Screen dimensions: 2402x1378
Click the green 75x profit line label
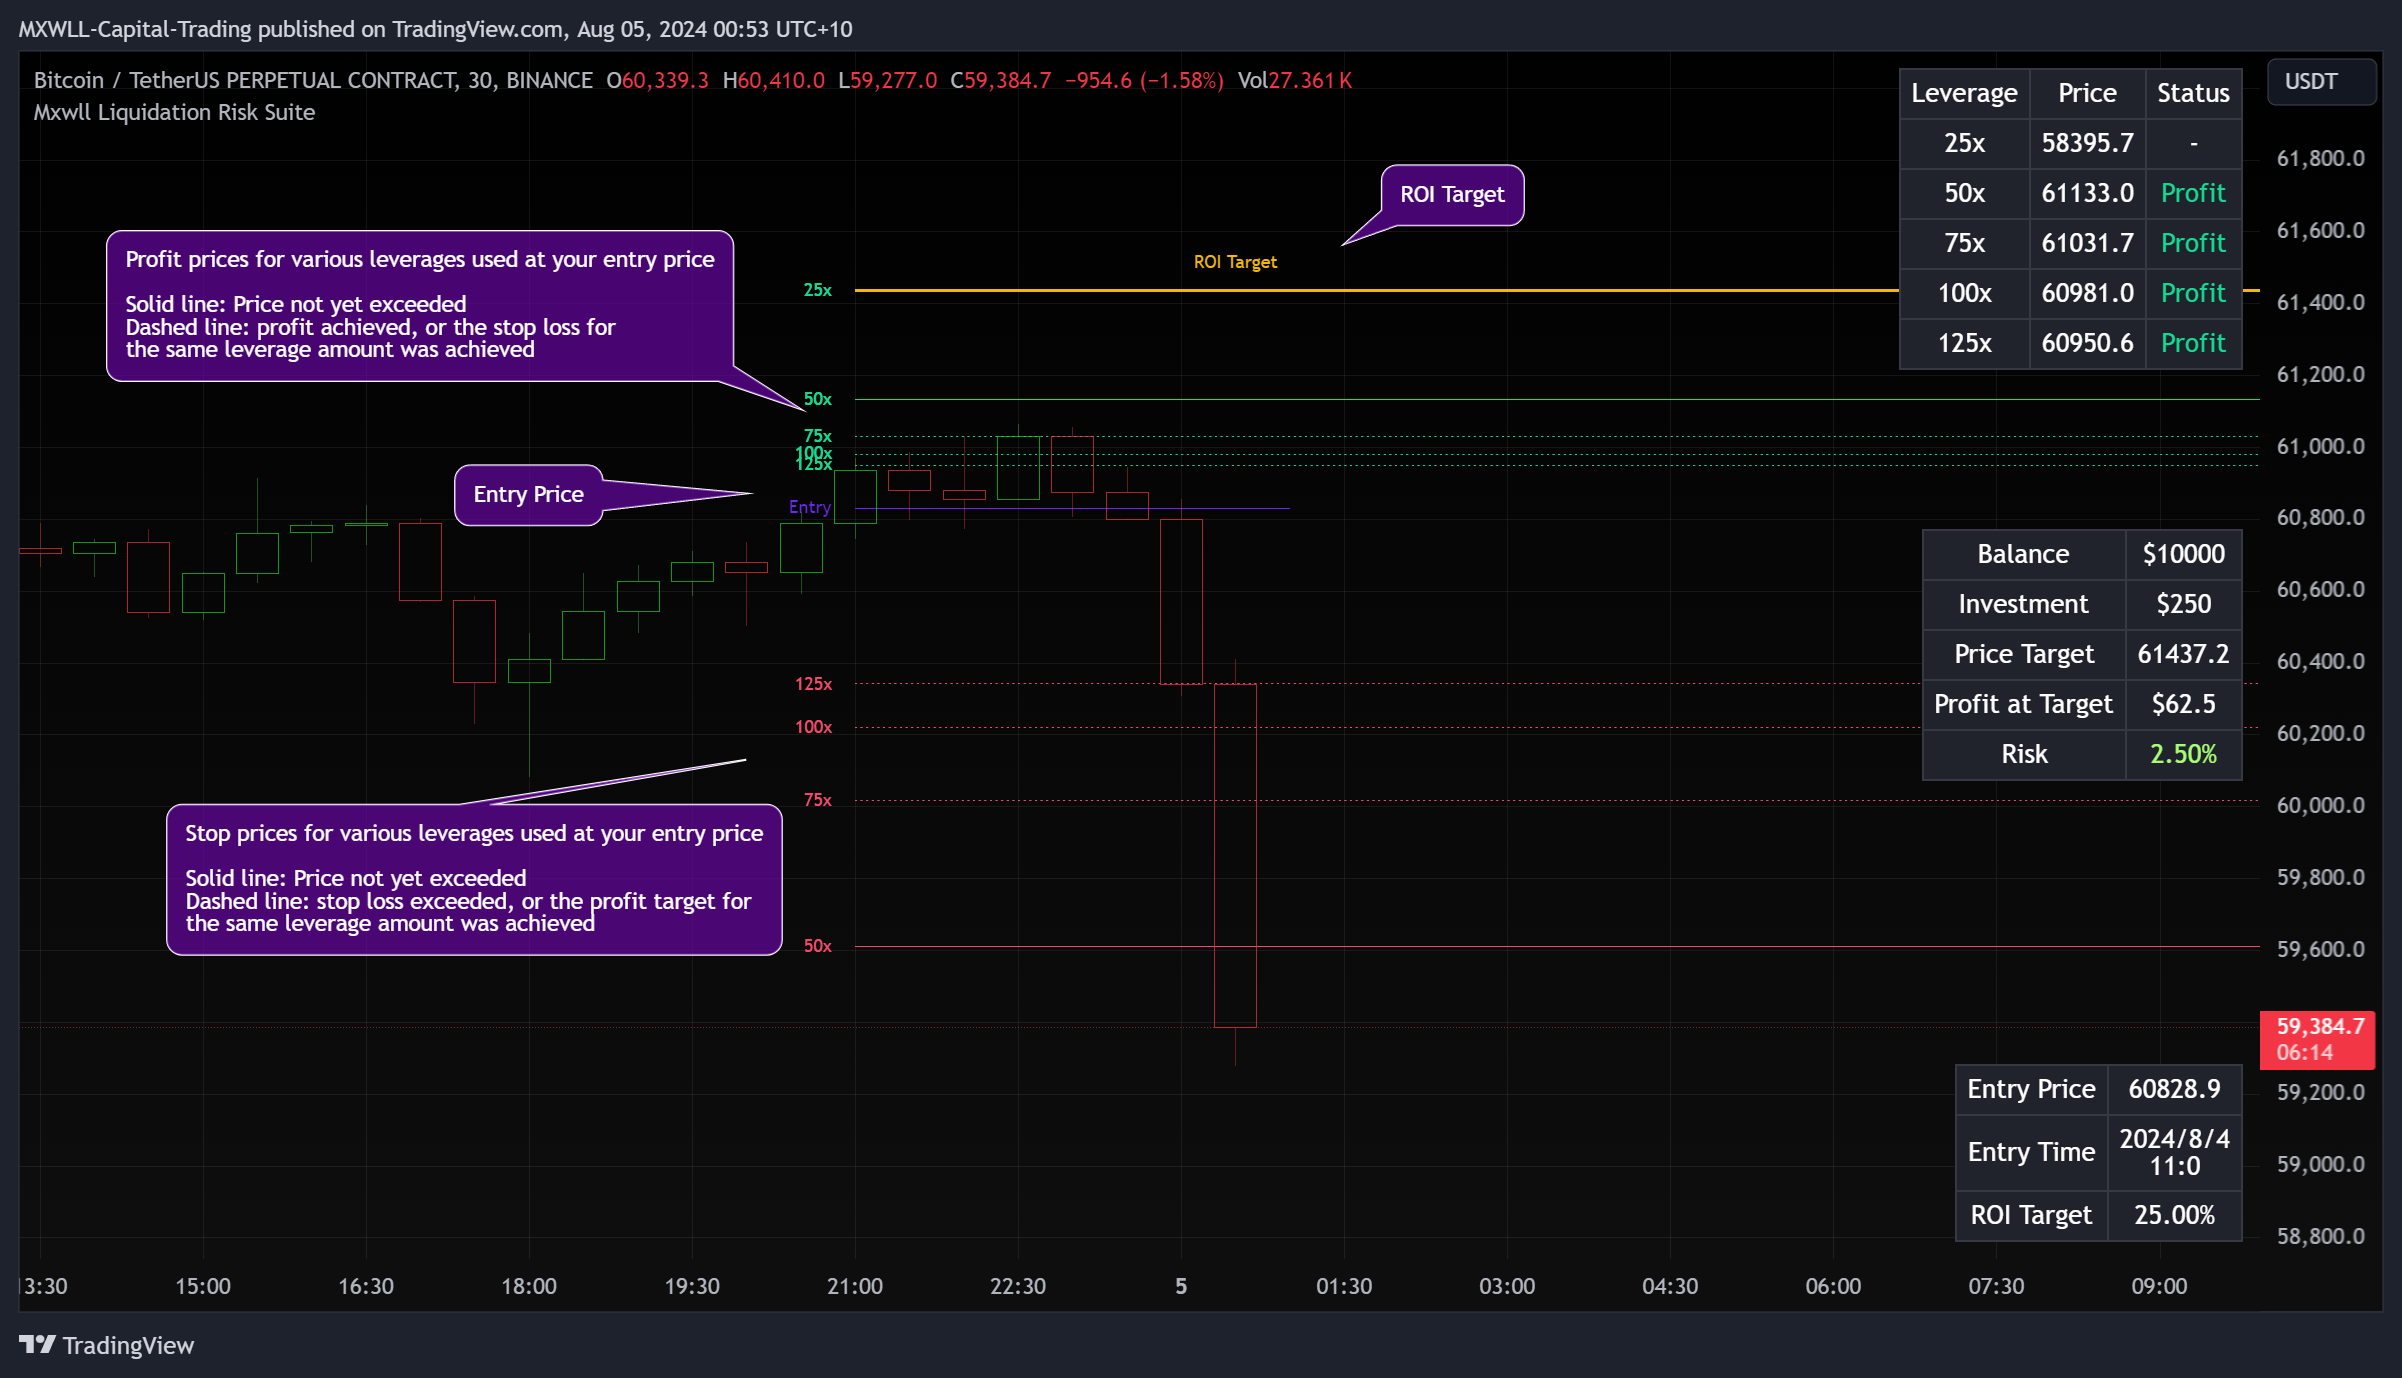click(x=817, y=436)
